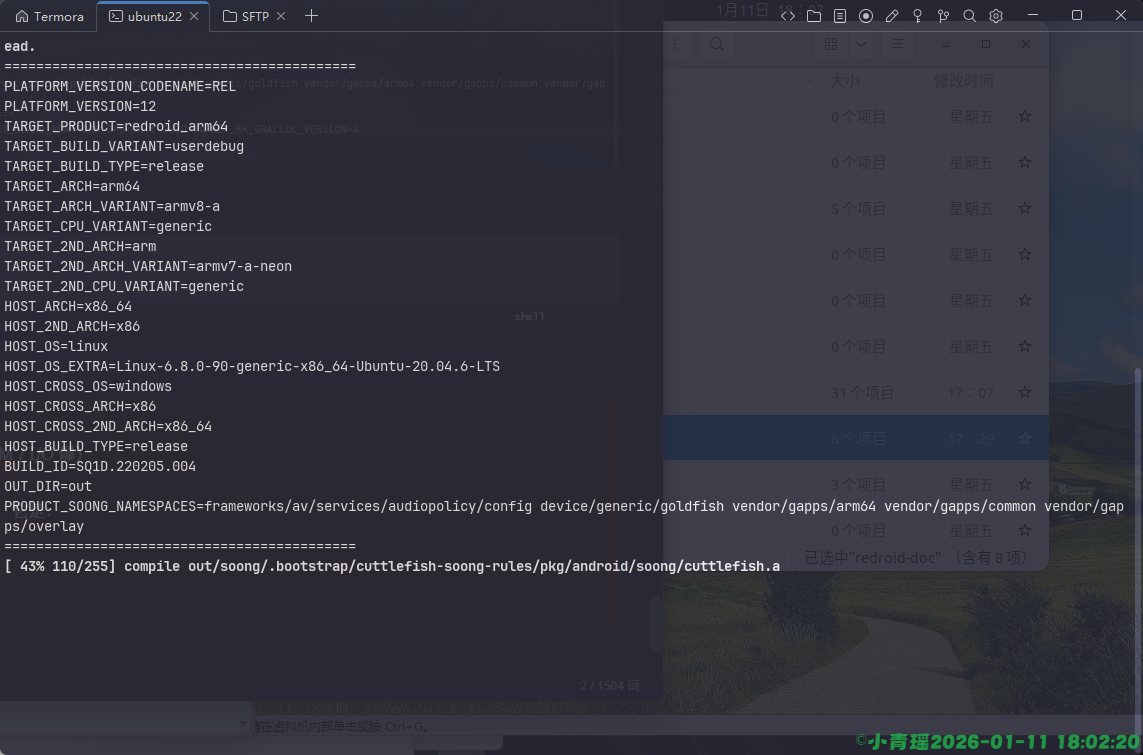This screenshot has width=1143, height=755.
Task: Click the branch-shaped tunneling icon
Action: (944, 16)
